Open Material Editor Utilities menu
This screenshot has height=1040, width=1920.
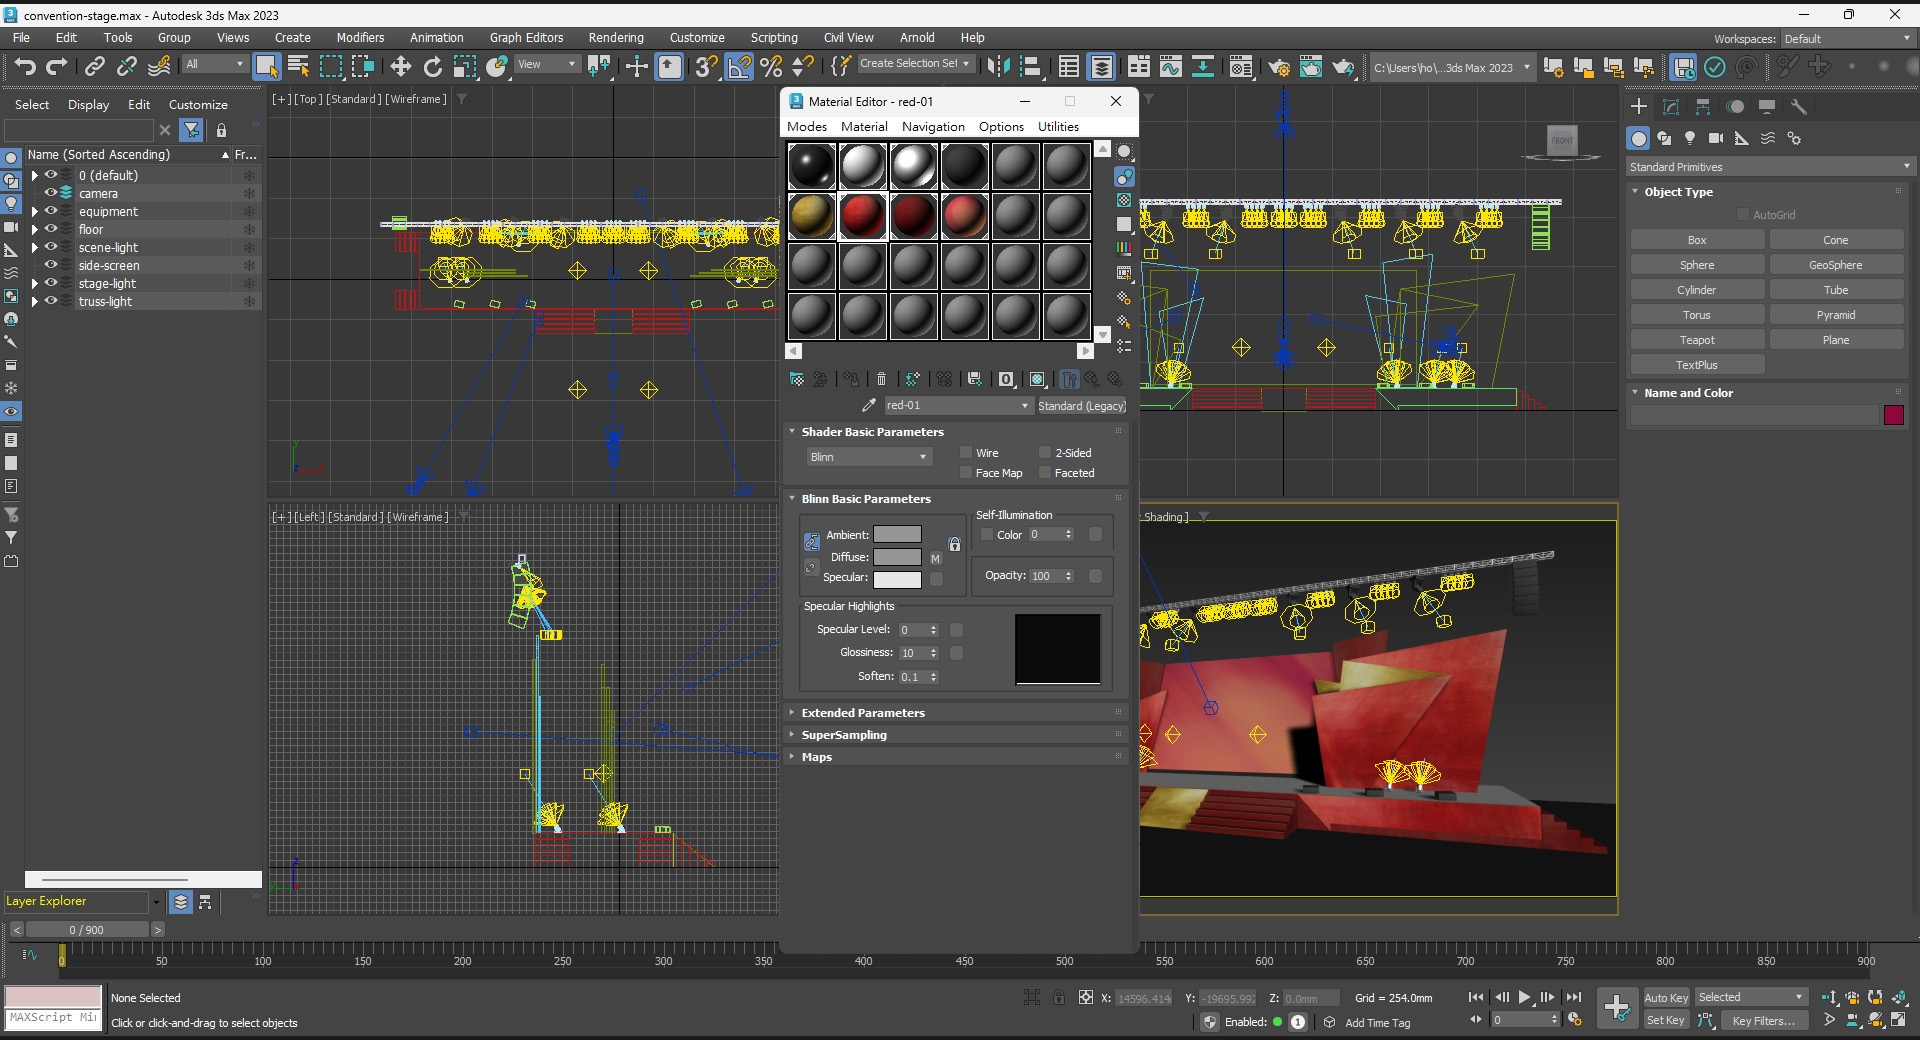pyautogui.click(x=1057, y=127)
